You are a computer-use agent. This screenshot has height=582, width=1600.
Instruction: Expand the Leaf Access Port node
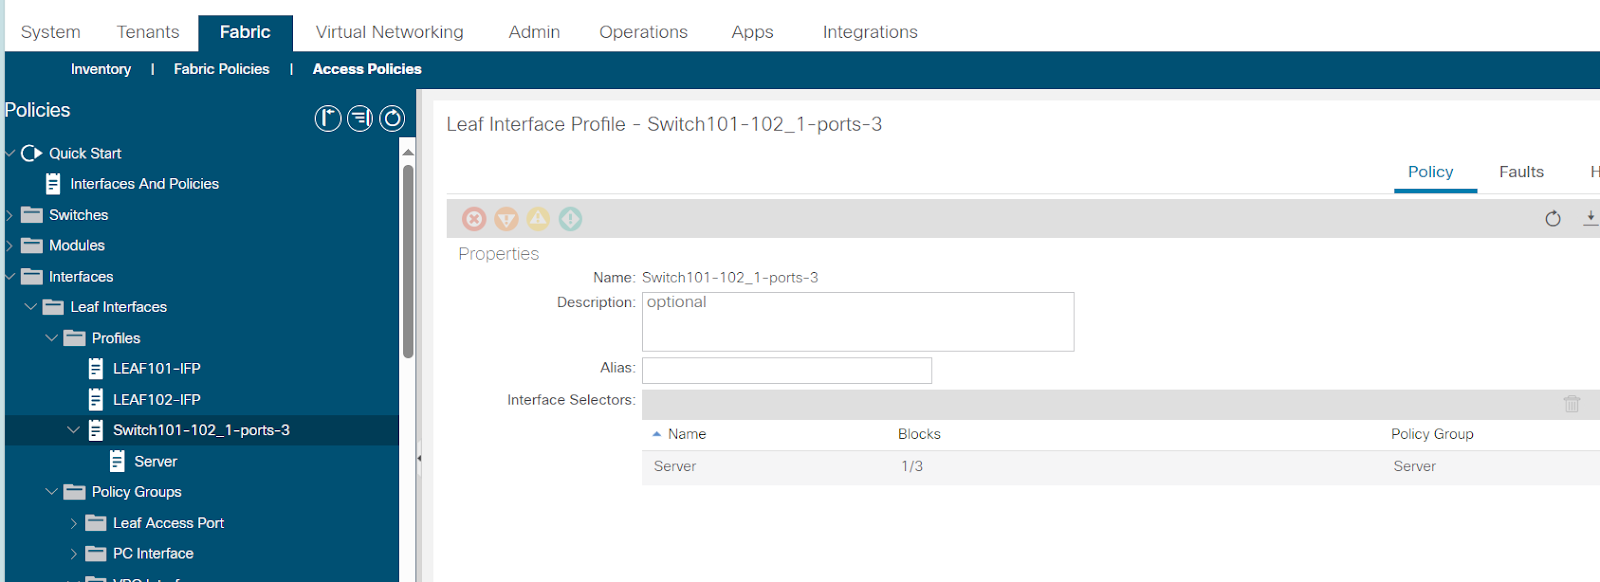tap(74, 523)
